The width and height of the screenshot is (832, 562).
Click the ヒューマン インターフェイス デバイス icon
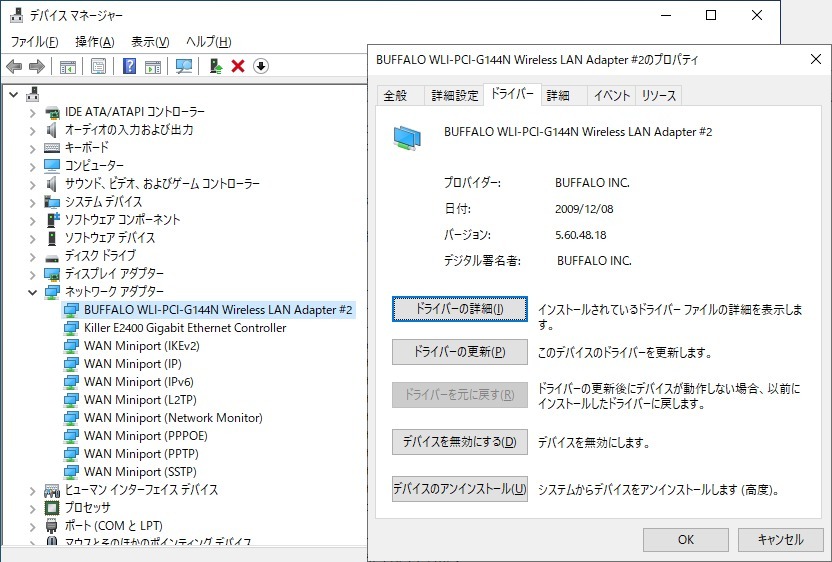coord(52,490)
